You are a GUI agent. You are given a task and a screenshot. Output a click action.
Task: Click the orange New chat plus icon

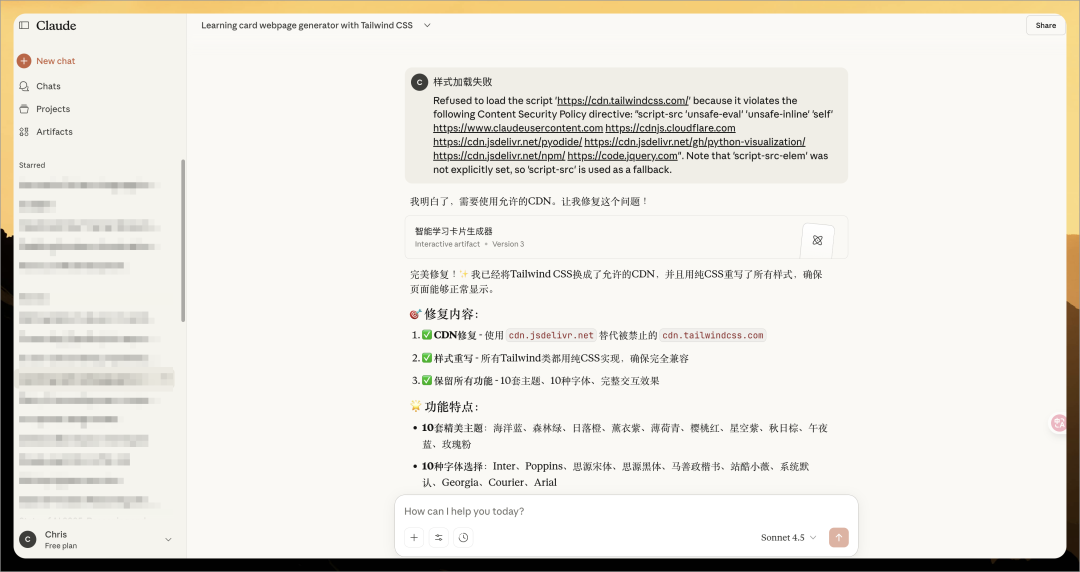(24, 61)
